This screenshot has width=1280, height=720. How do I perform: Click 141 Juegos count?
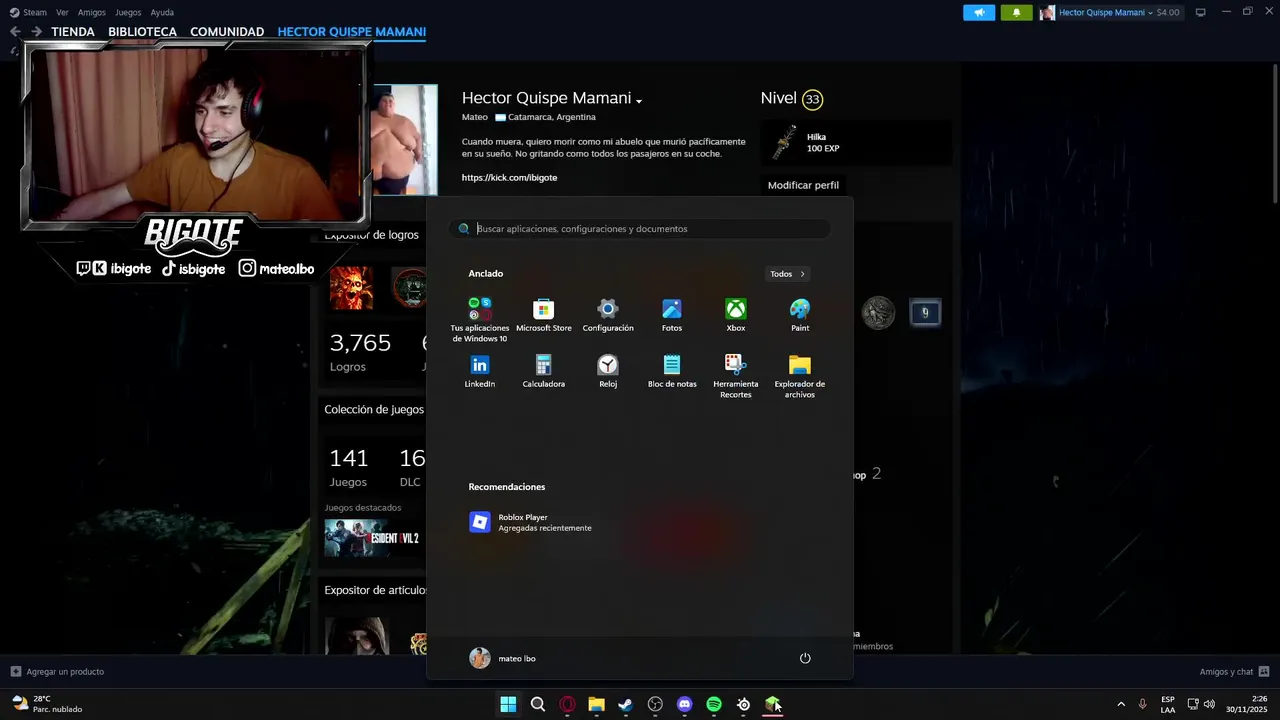[349, 466]
